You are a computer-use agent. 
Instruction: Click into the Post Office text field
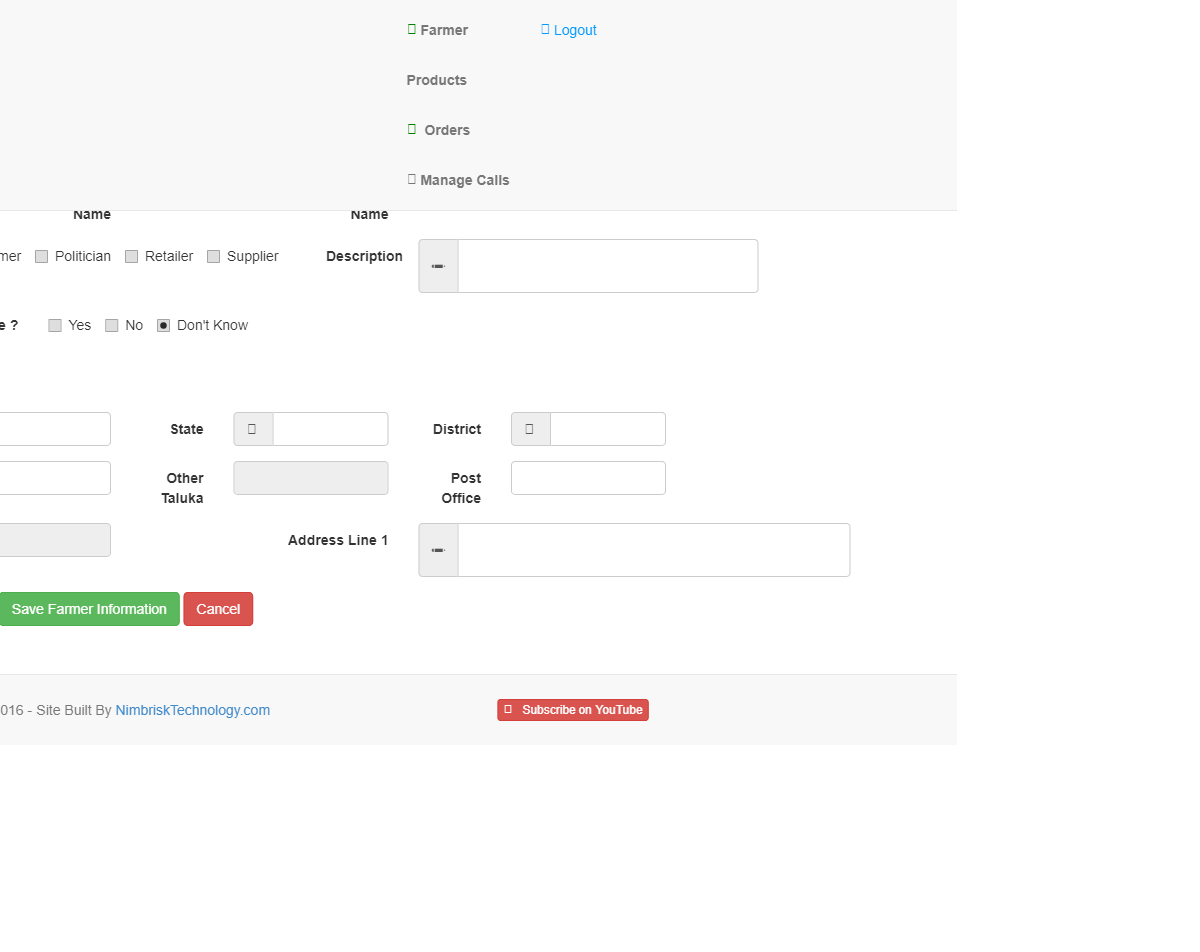(588, 478)
